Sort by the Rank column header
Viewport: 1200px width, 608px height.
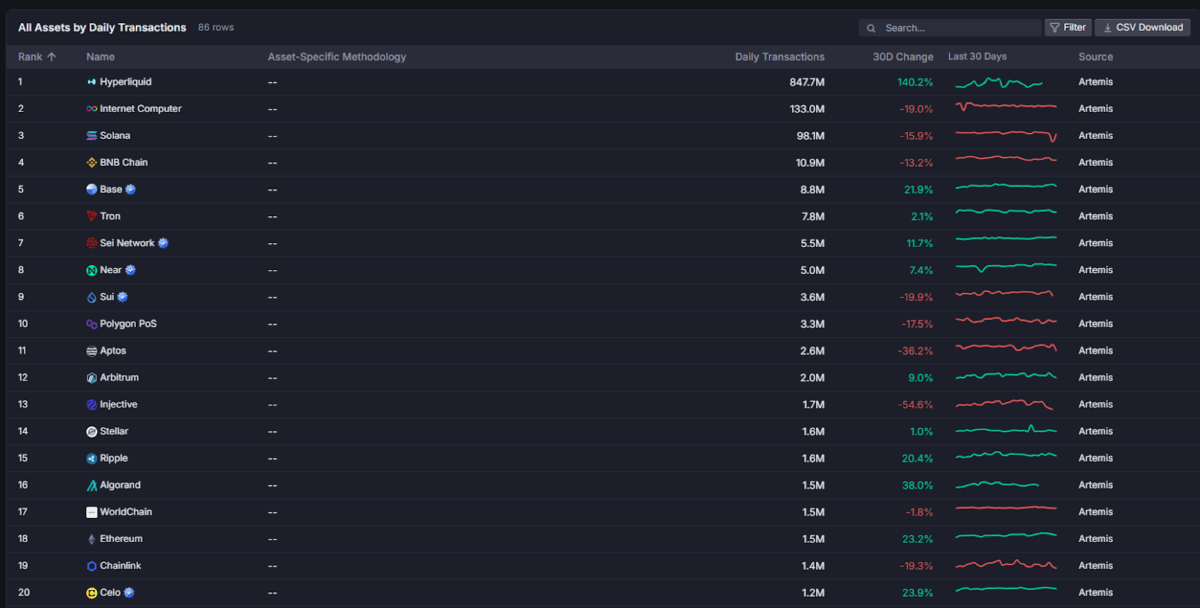37,57
